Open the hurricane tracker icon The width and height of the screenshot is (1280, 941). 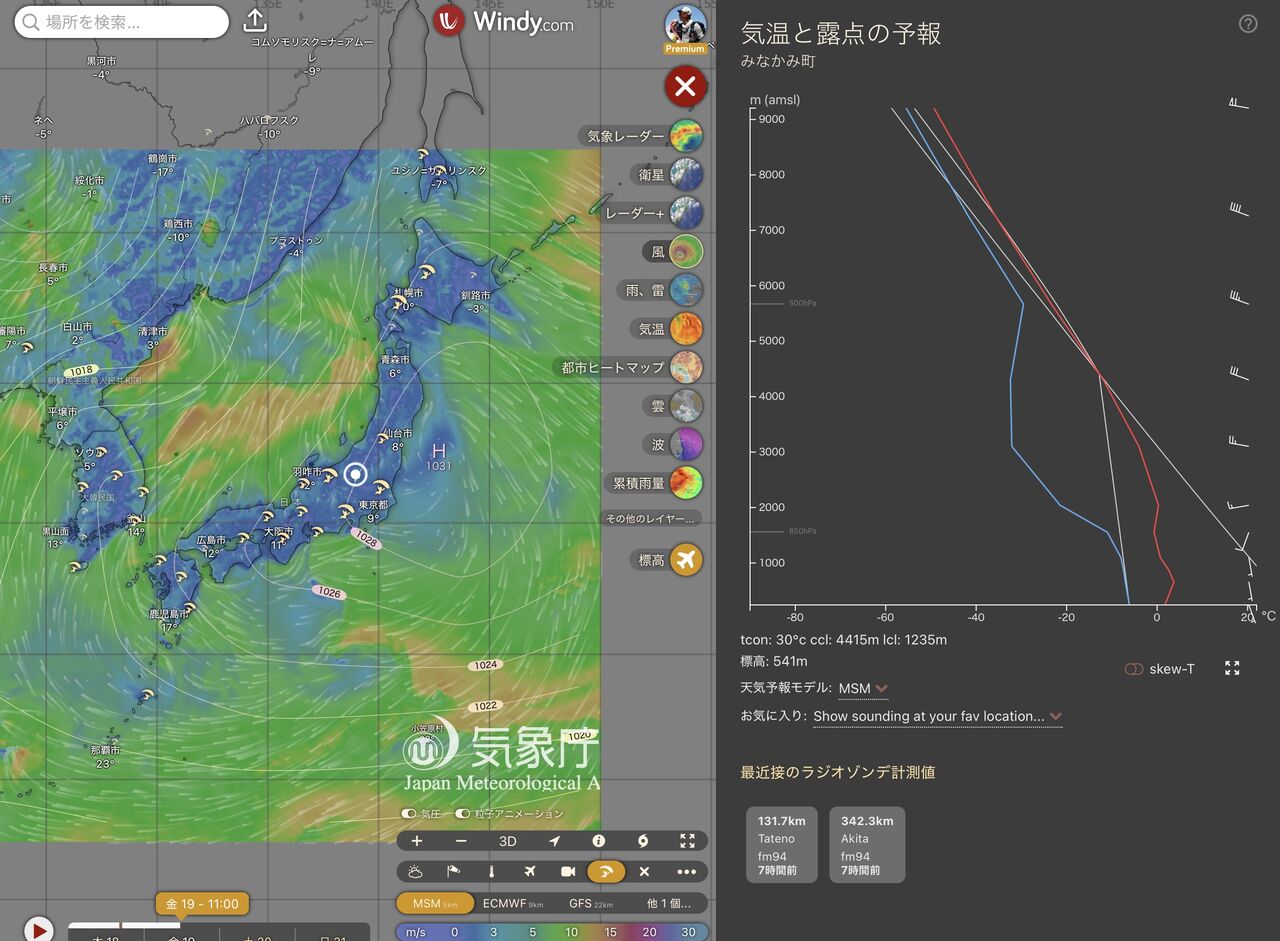pyautogui.click(x=642, y=841)
